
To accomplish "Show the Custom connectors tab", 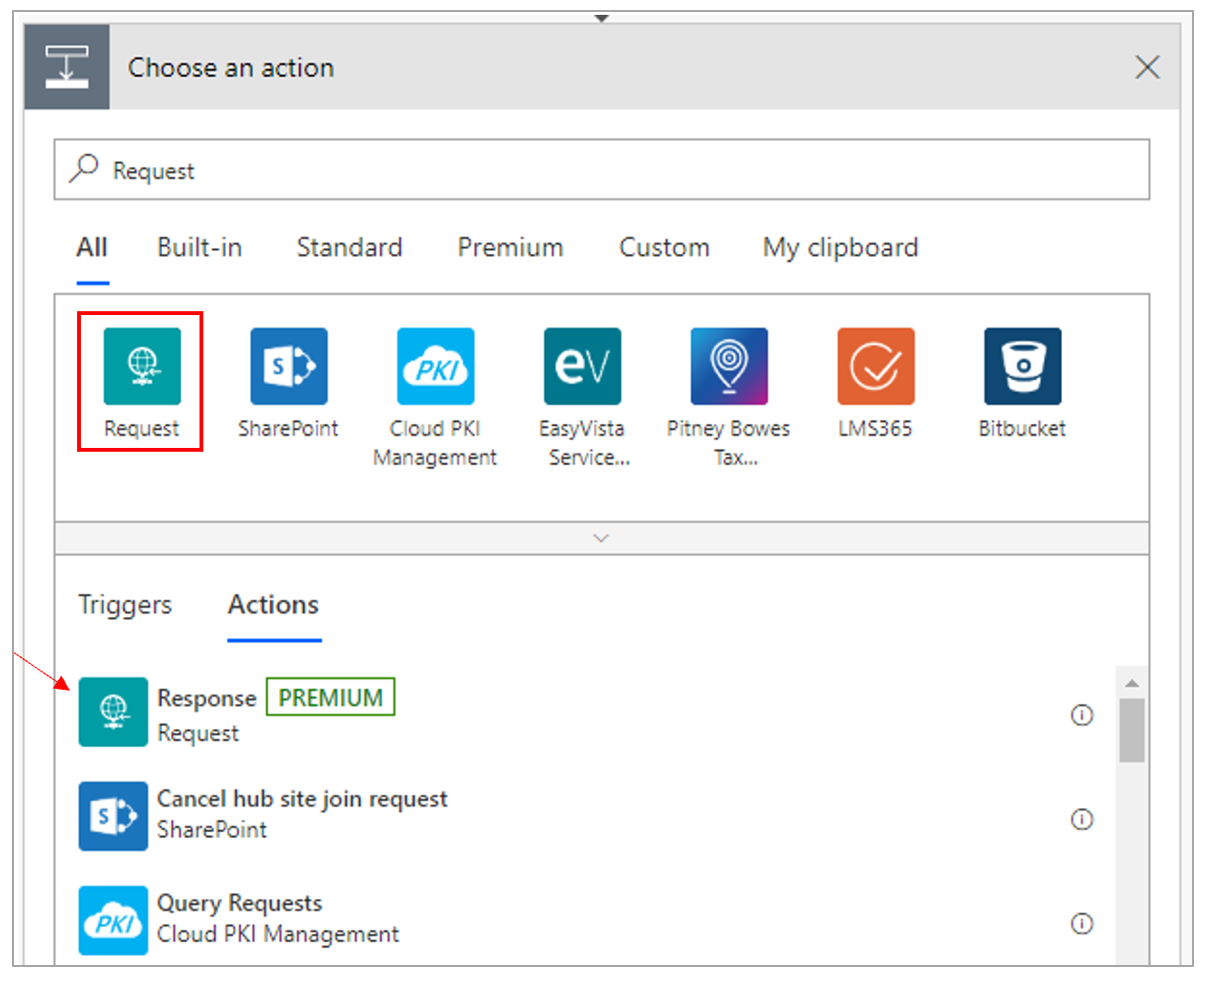I will click(x=665, y=247).
